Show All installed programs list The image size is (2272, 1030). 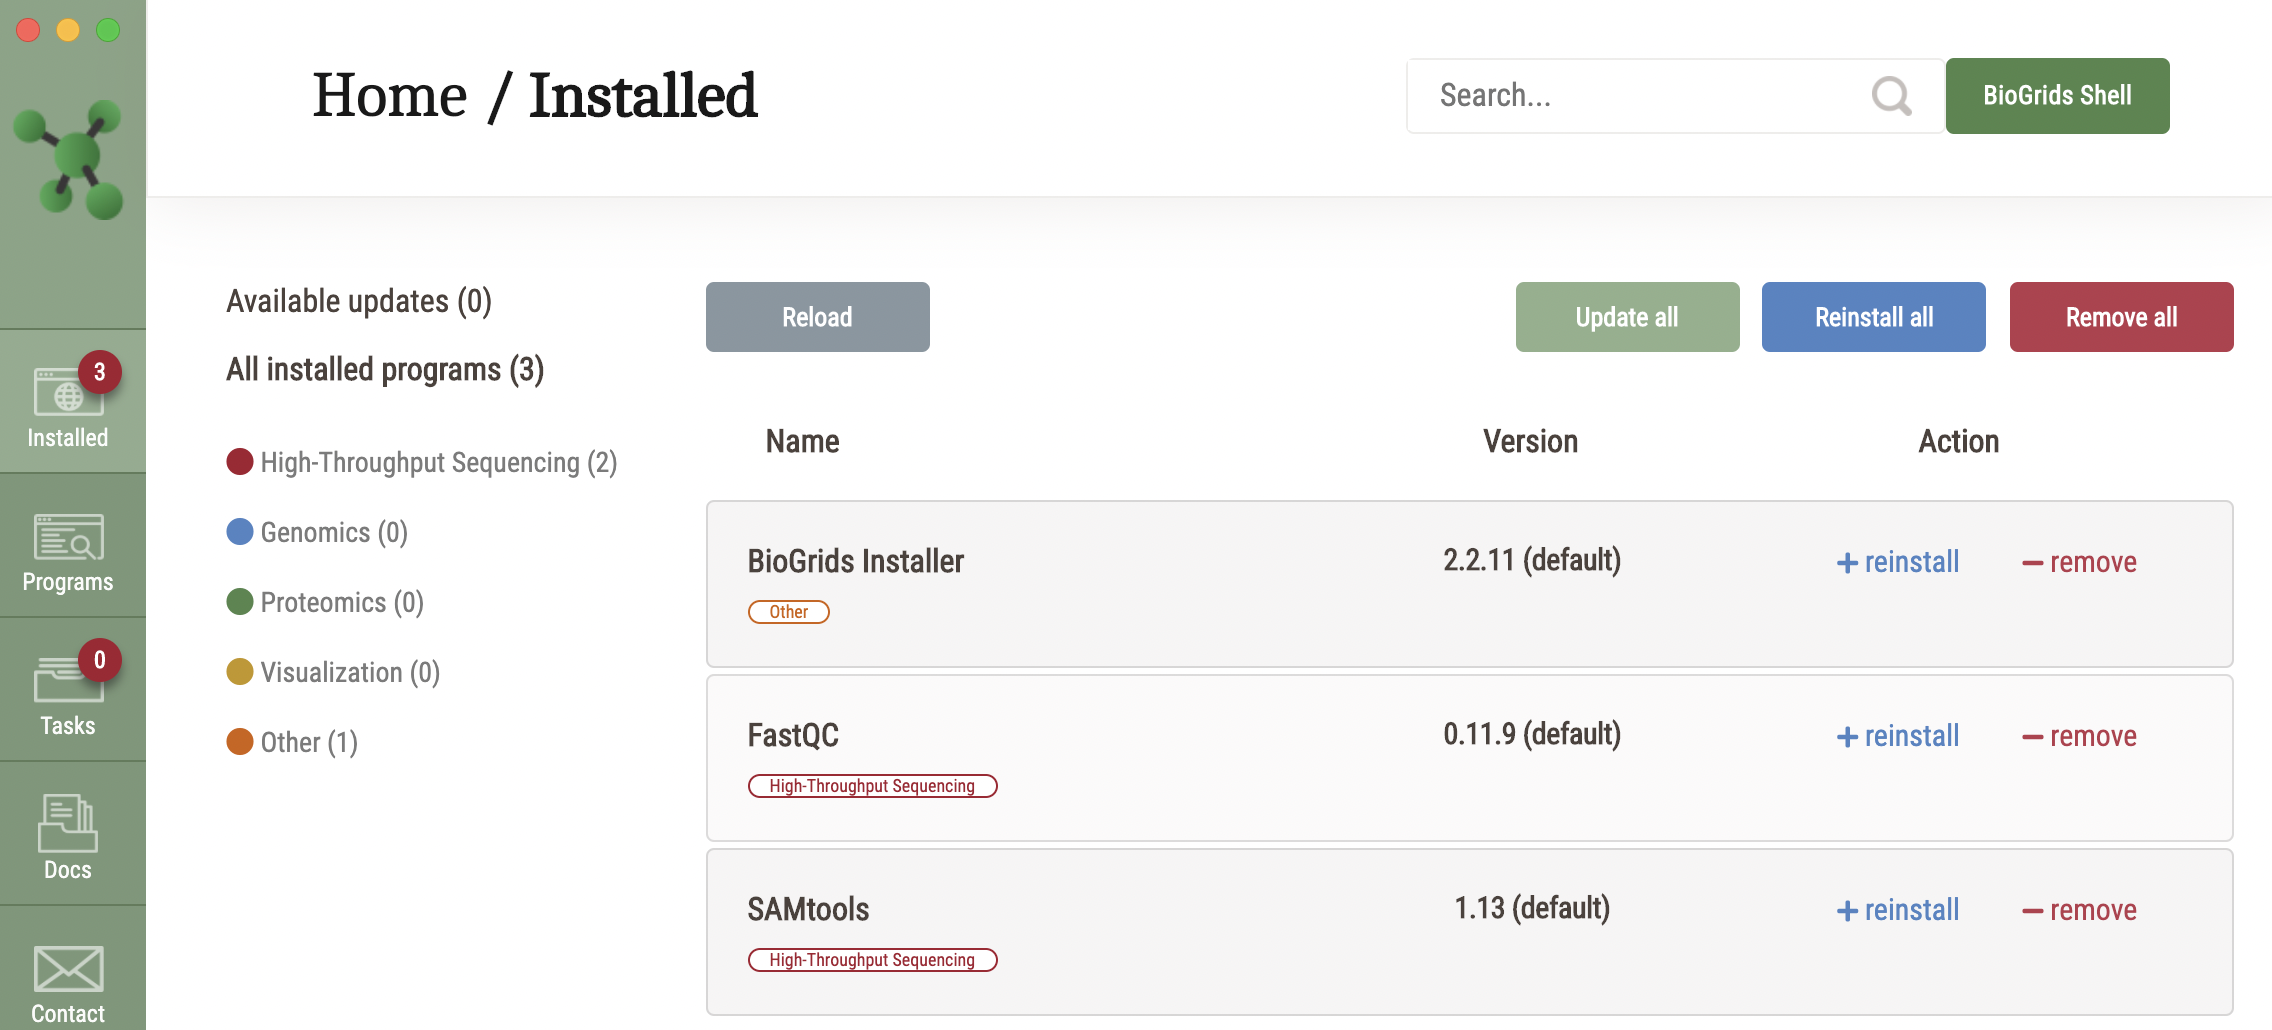pos(385,370)
